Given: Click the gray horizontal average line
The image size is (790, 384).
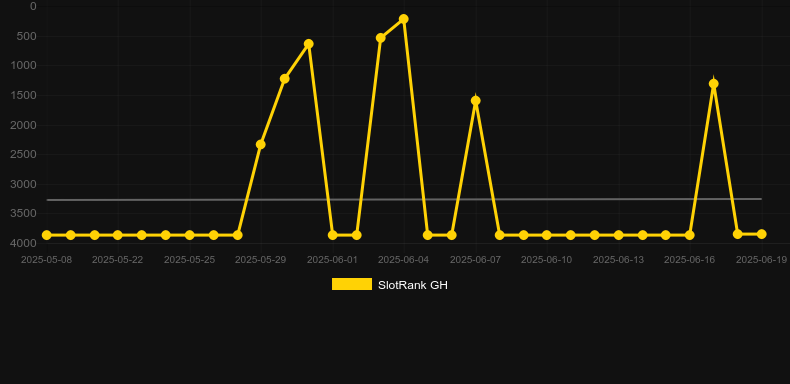Looking at the screenshot, I should click(x=404, y=200).
